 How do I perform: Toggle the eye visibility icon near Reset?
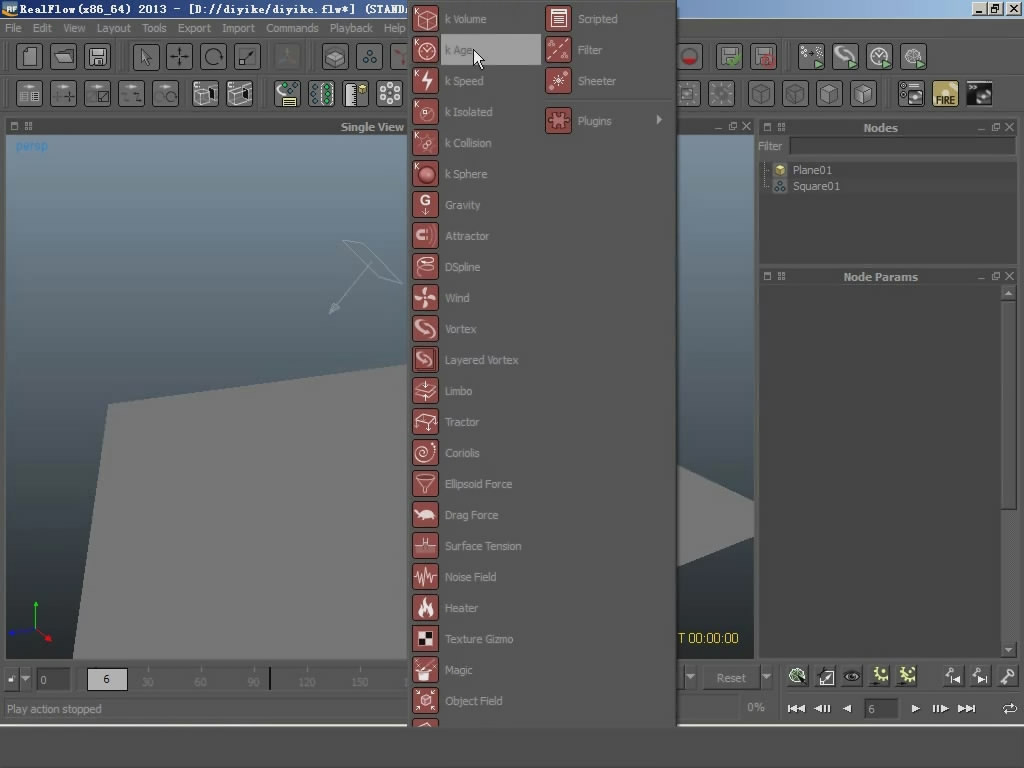coord(852,677)
